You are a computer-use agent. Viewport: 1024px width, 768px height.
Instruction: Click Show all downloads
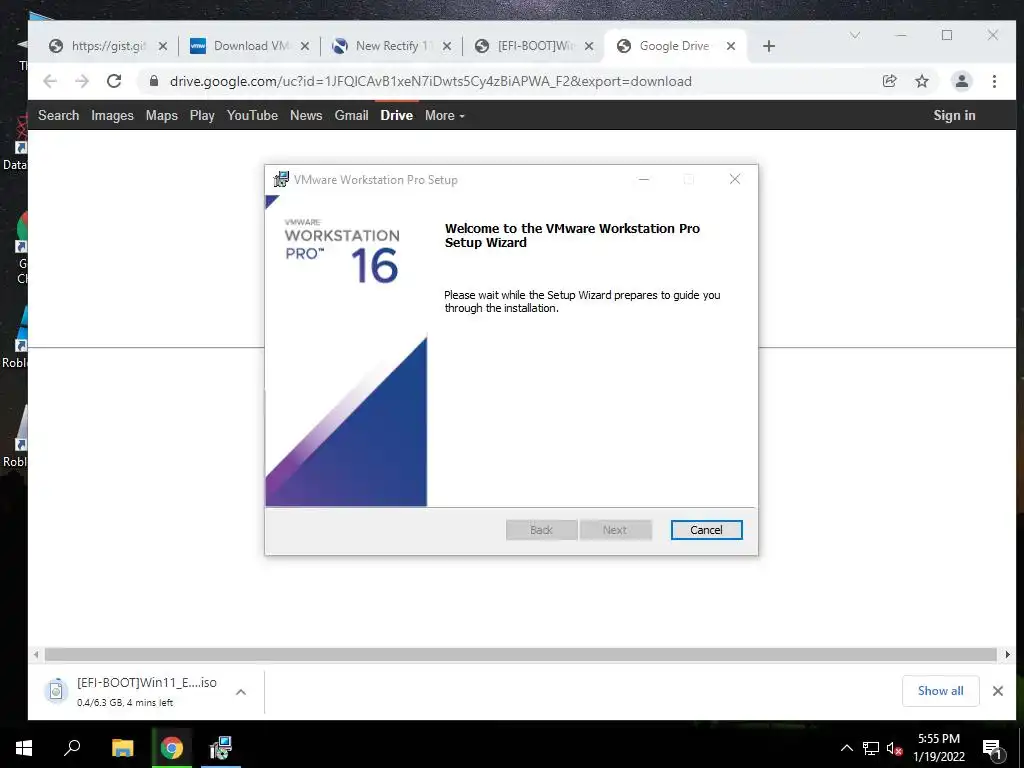tap(940, 691)
